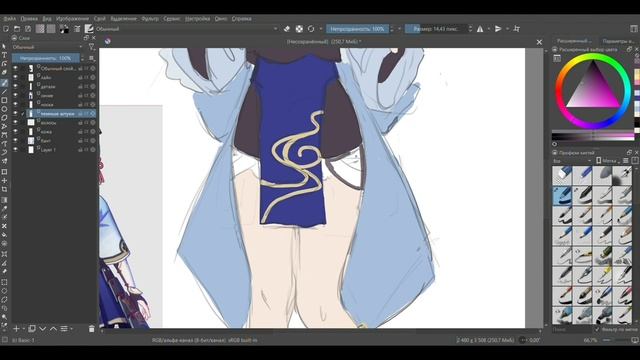This screenshot has height=360, width=640.
Task: Open the Слой menu
Action: 100,19
